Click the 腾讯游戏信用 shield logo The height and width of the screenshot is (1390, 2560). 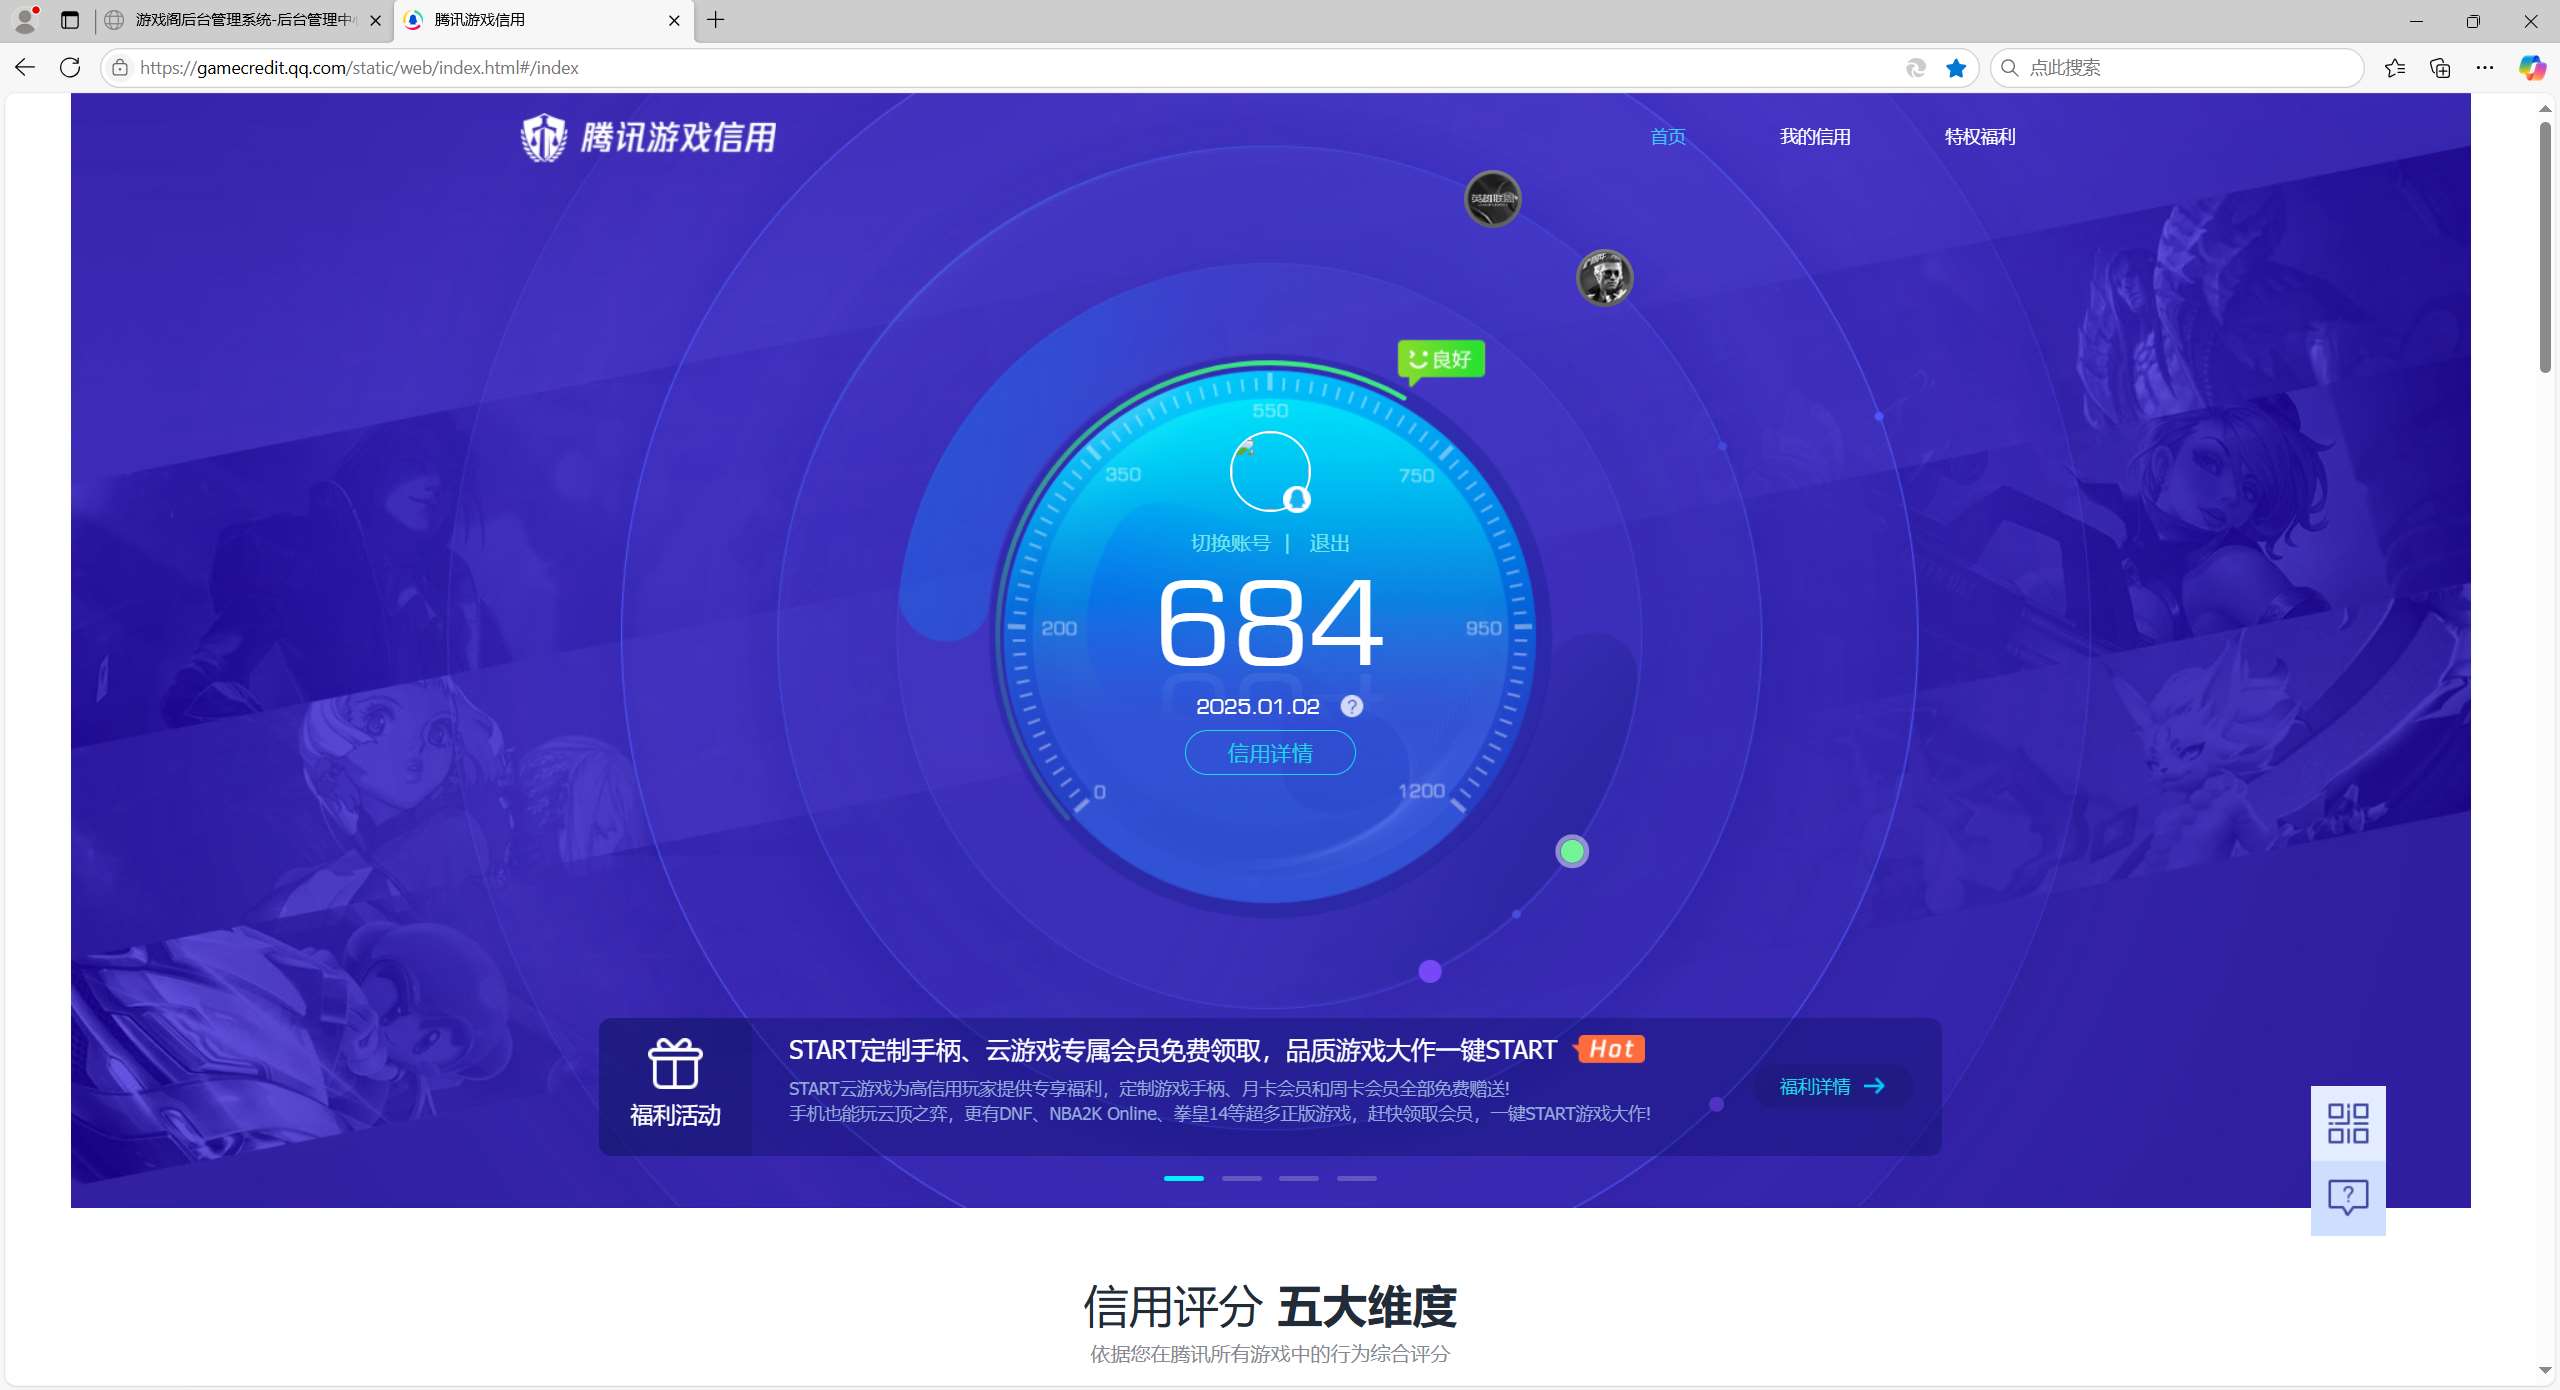(545, 137)
